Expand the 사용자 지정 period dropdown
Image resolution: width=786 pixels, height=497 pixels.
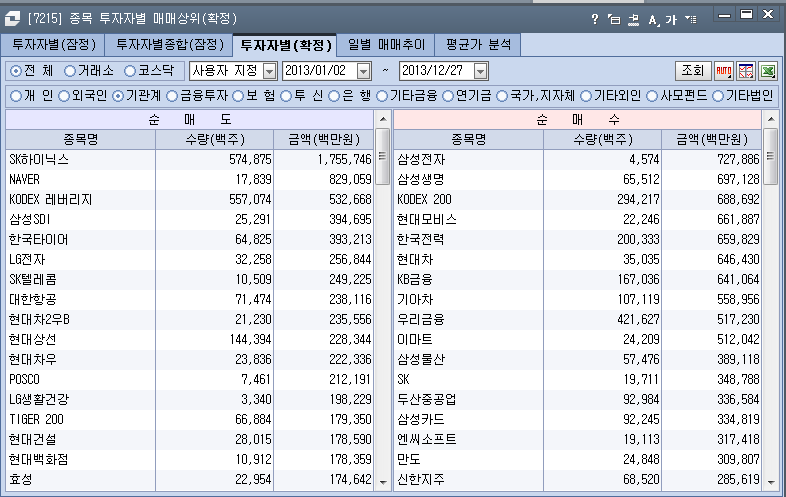[270, 71]
